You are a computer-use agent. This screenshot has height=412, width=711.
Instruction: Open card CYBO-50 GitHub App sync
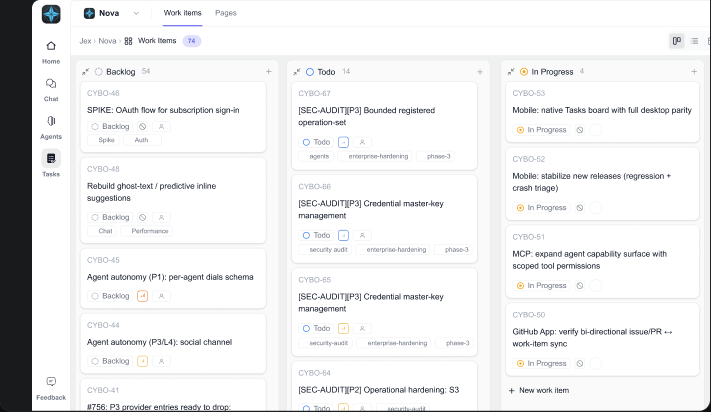click(x=602, y=340)
